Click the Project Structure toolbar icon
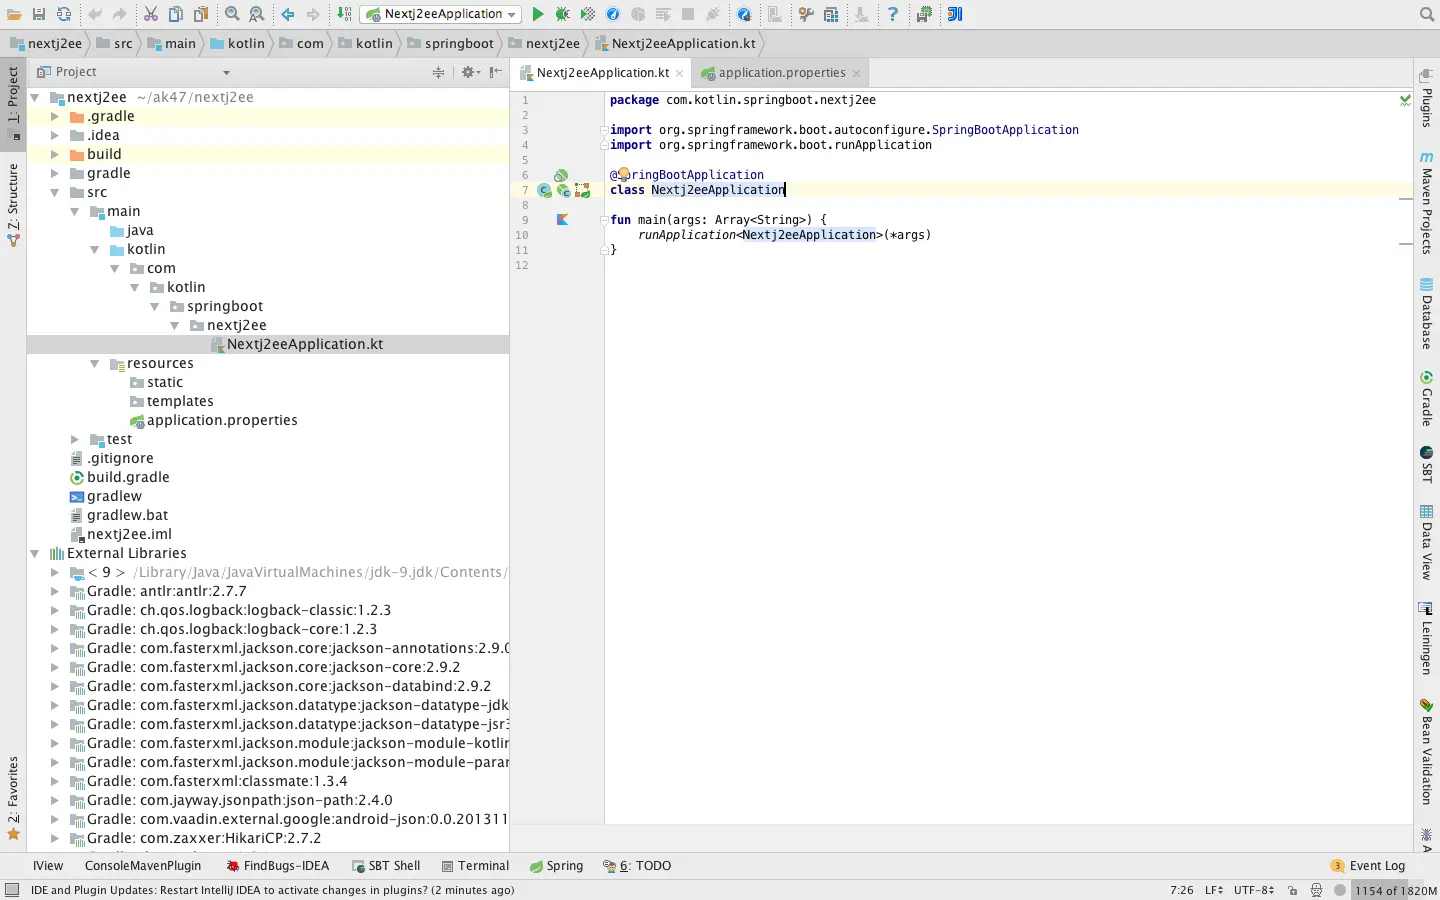The image size is (1440, 900). coord(831,14)
